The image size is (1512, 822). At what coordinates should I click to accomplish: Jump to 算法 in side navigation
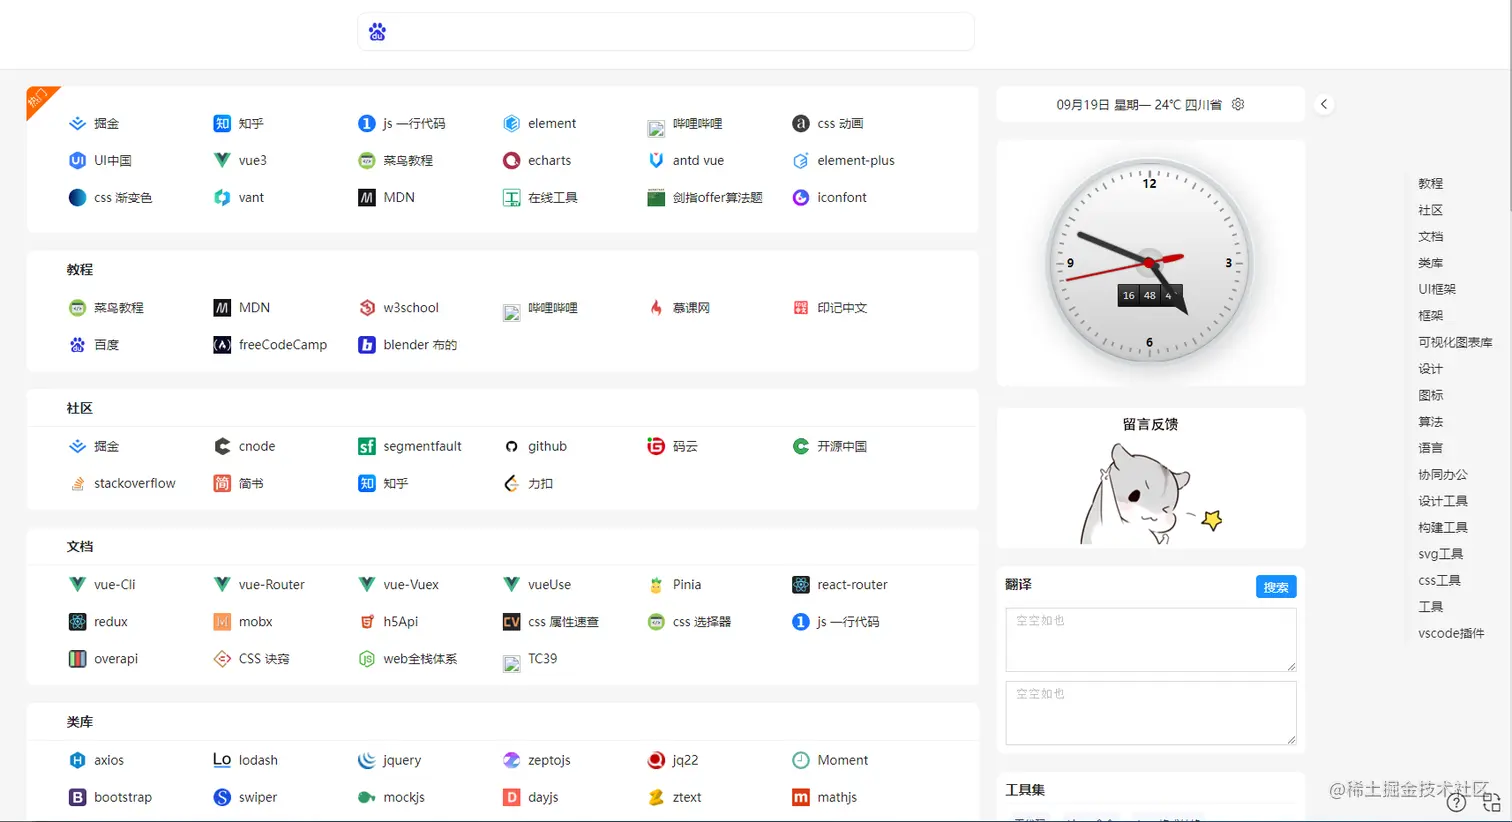pos(1430,421)
